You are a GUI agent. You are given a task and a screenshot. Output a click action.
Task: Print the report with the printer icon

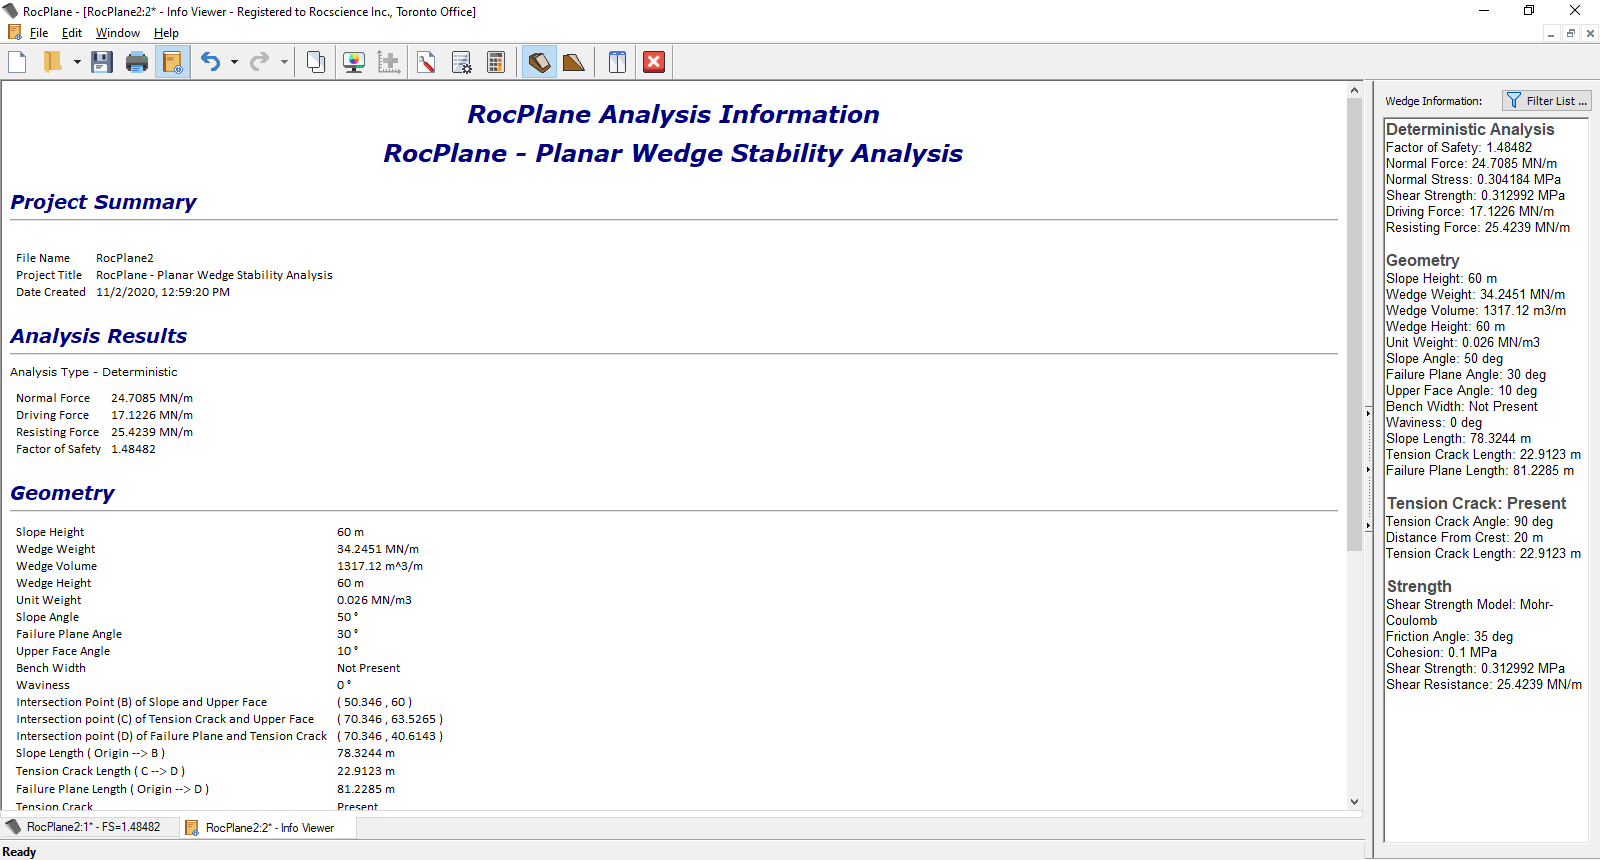[x=137, y=62]
